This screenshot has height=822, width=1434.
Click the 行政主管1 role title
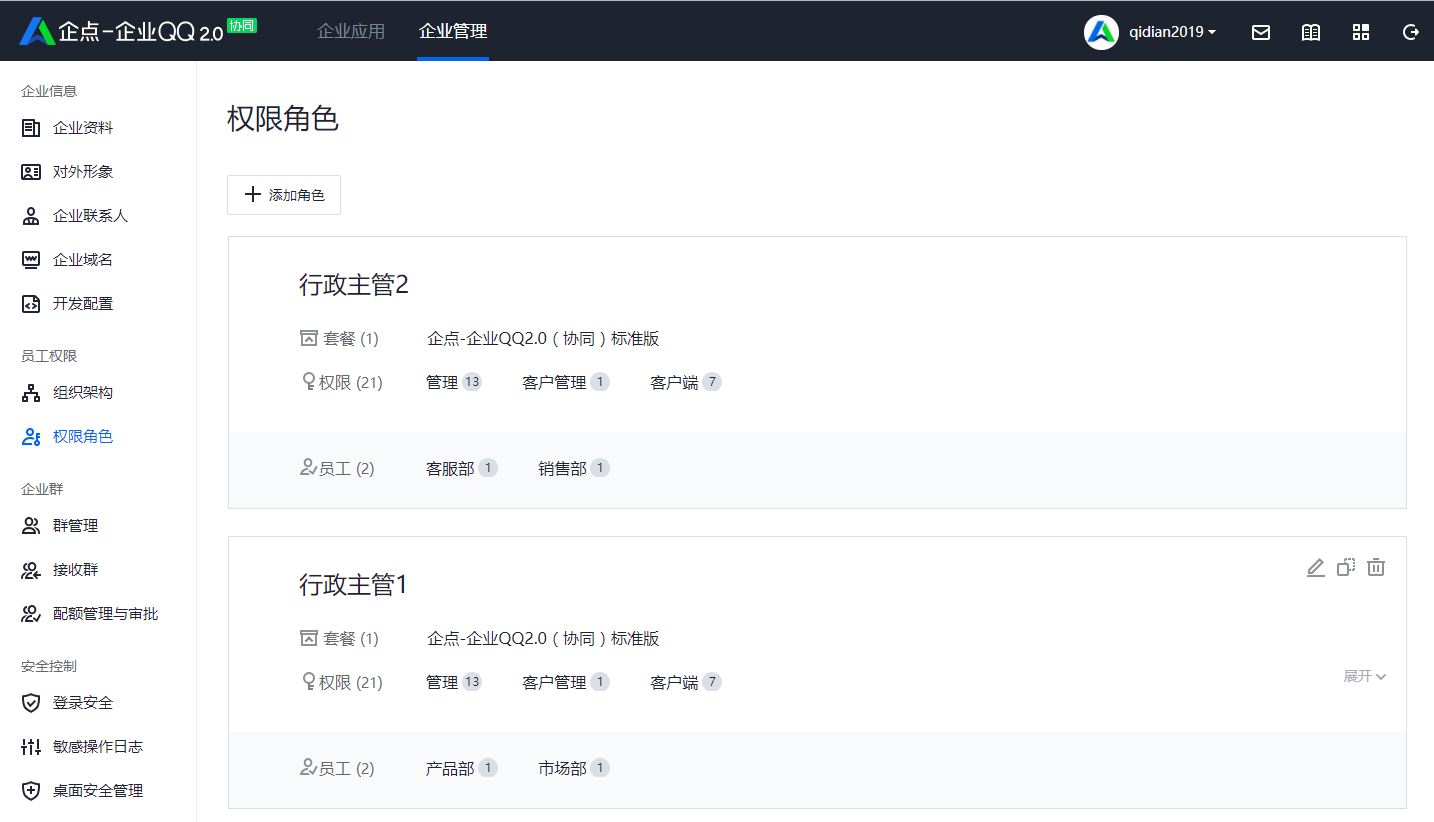click(354, 585)
